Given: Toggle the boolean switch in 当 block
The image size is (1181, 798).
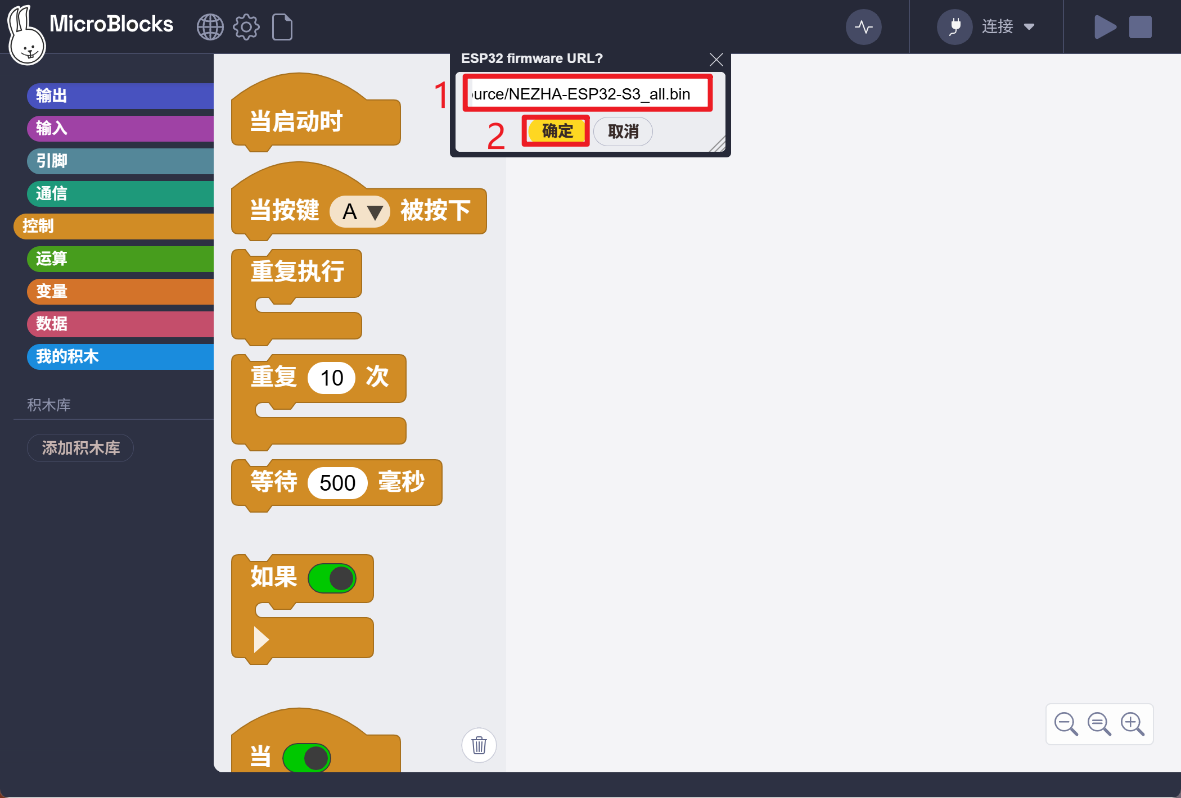Looking at the screenshot, I should pos(306,757).
